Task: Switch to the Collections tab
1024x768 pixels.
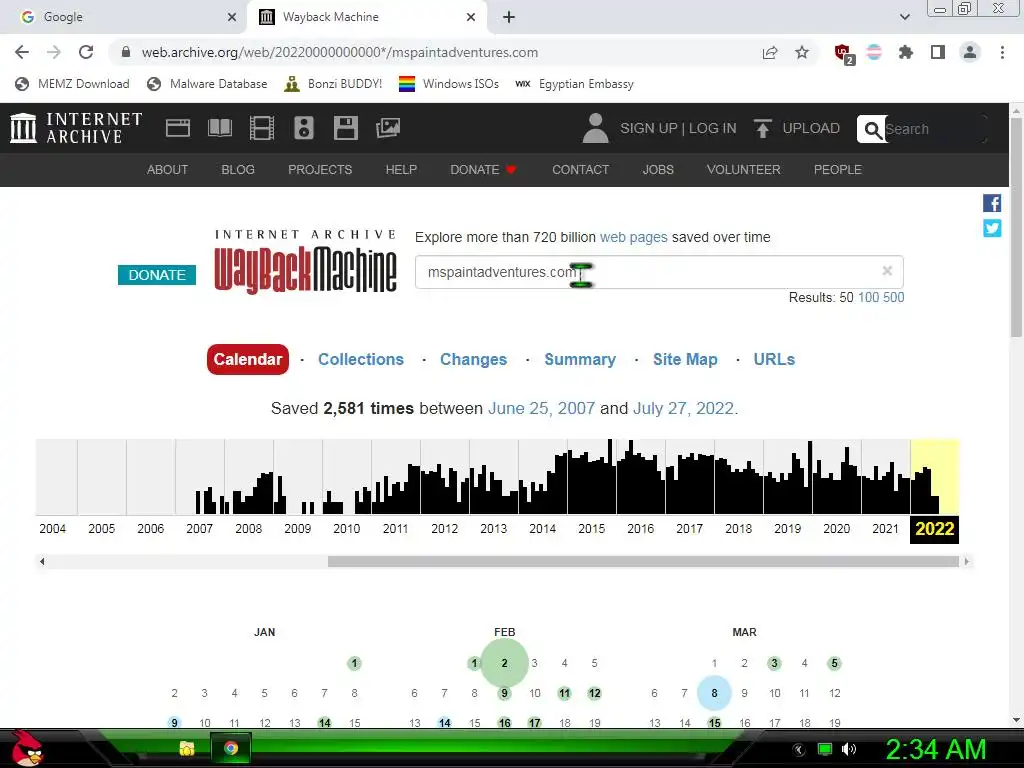Action: 360,359
